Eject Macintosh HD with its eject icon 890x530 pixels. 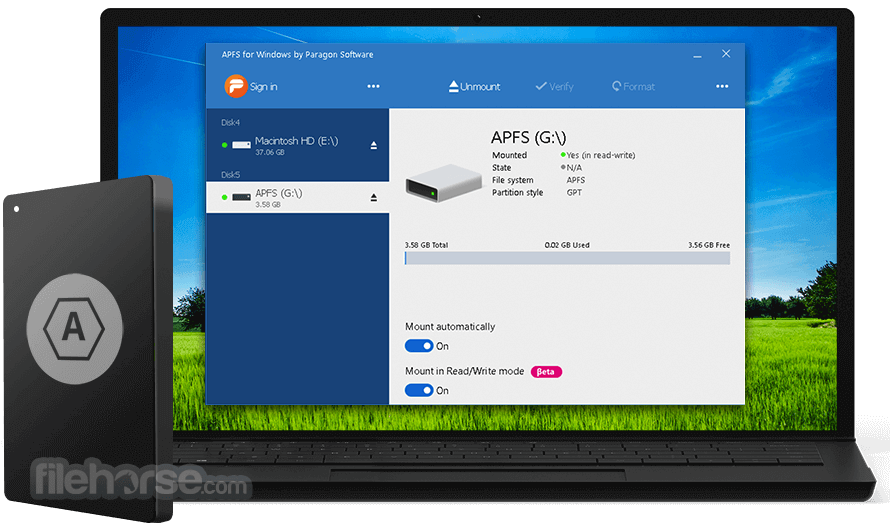(373, 146)
